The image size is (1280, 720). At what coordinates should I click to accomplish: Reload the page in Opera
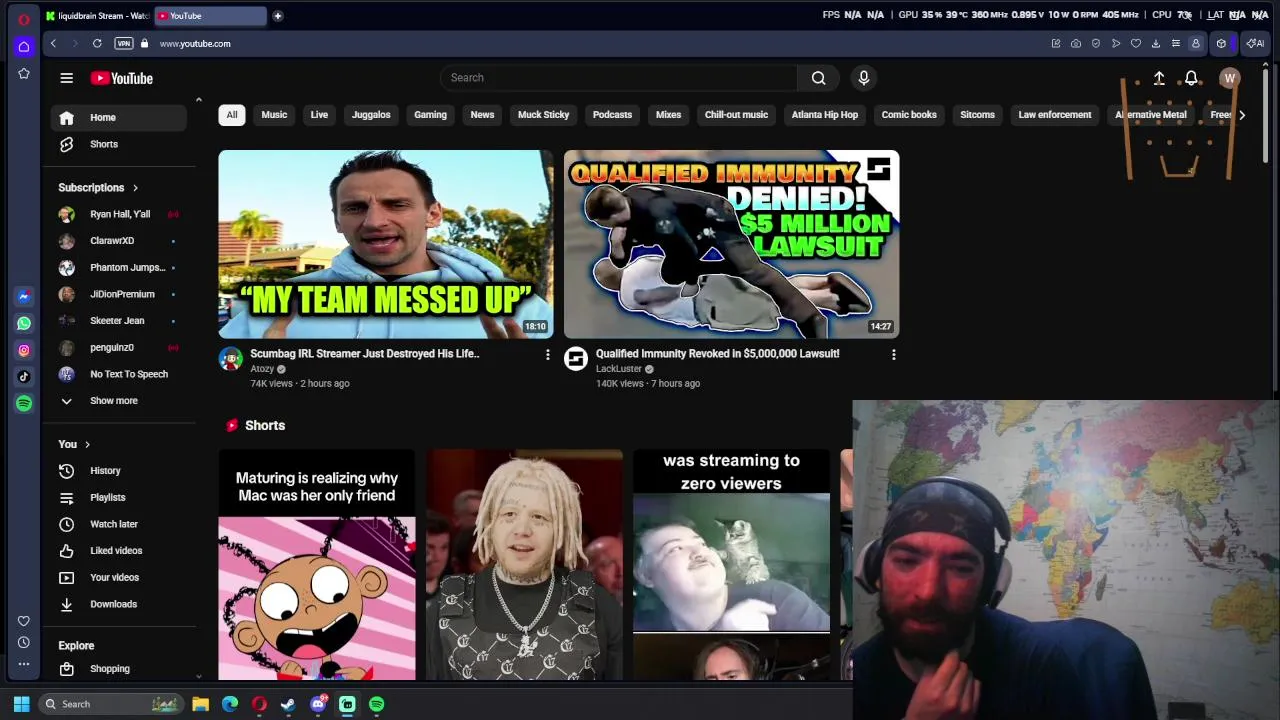coord(97,43)
